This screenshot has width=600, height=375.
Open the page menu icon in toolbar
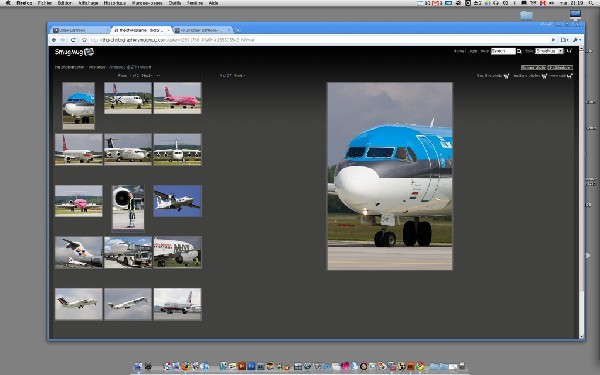(x=564, y=40)
